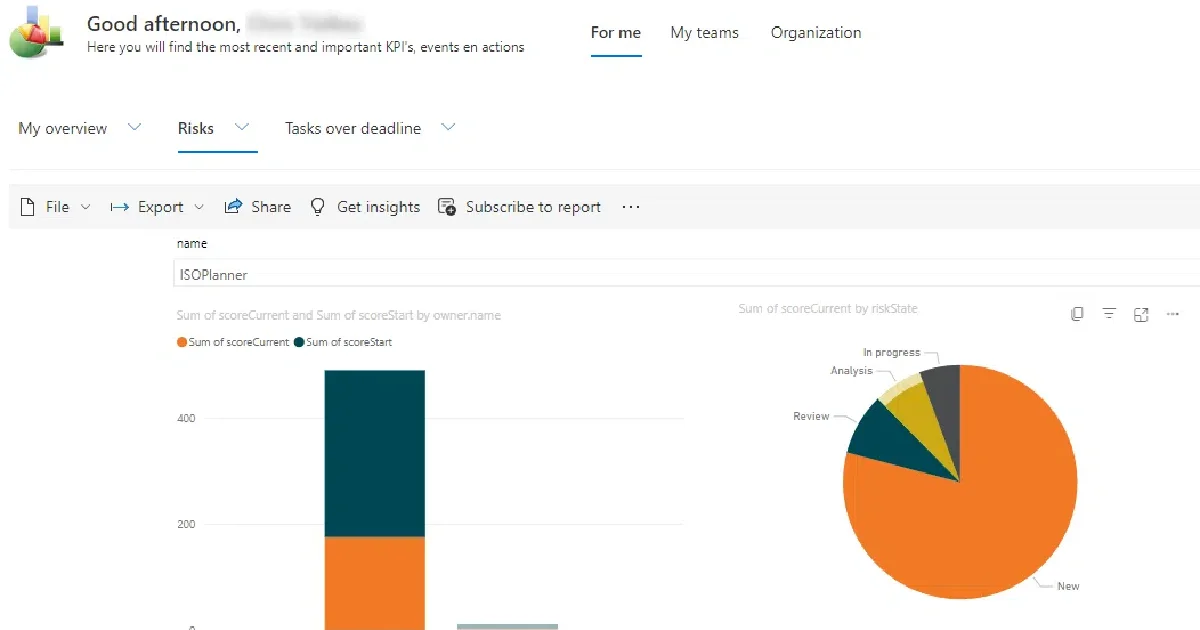Open Get insights
The height and width of the screenshot is (630, 1200).
[x=378, y=207]
